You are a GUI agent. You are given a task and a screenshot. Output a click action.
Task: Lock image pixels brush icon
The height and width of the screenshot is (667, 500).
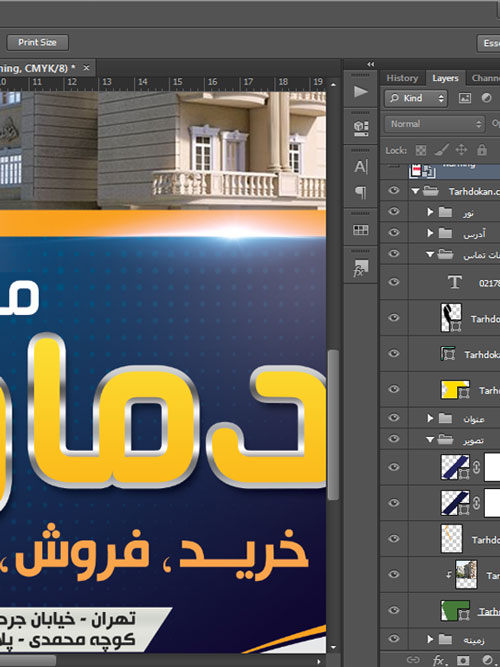[442, 150]
